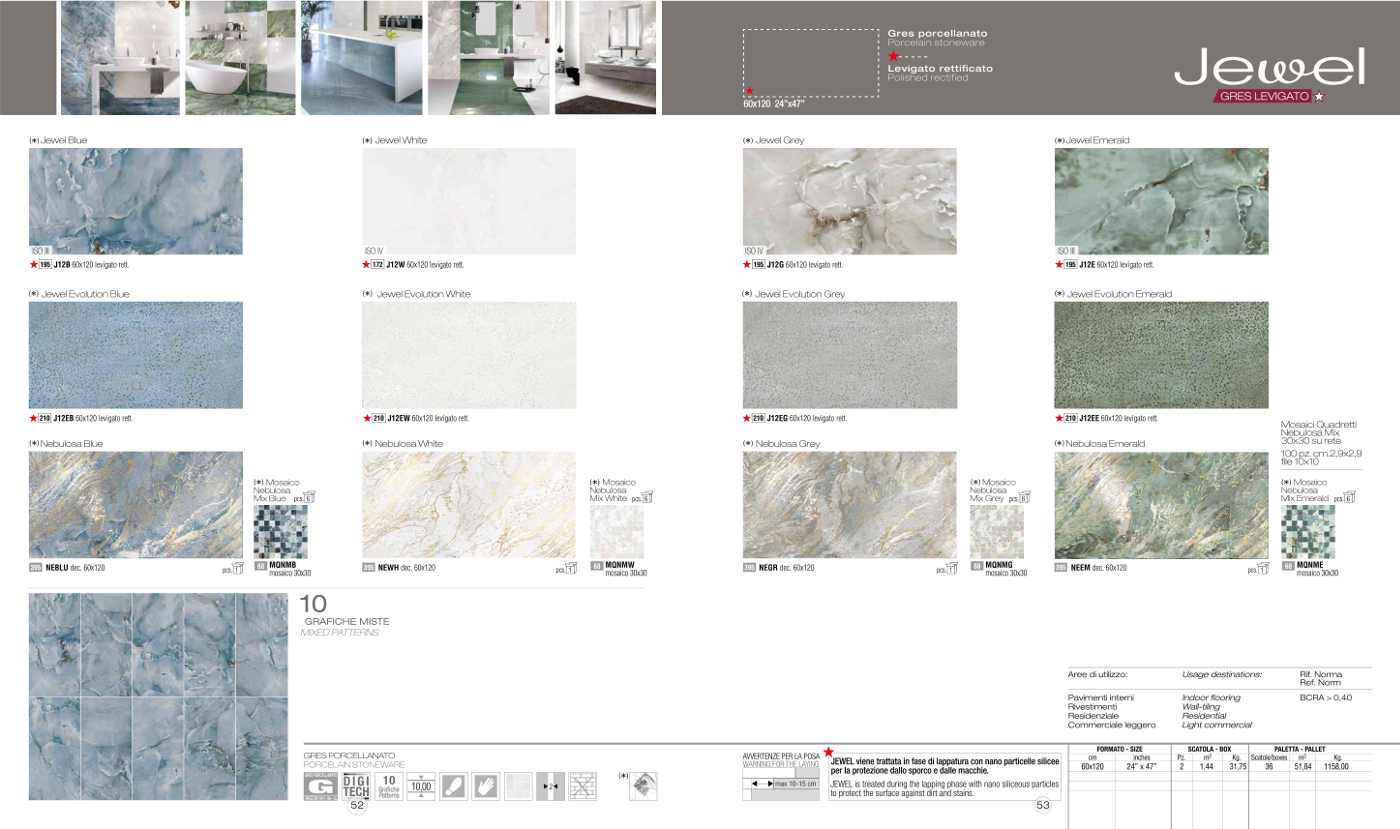Click the pcs. box icon for NEBLU

[x=237, y=569]
